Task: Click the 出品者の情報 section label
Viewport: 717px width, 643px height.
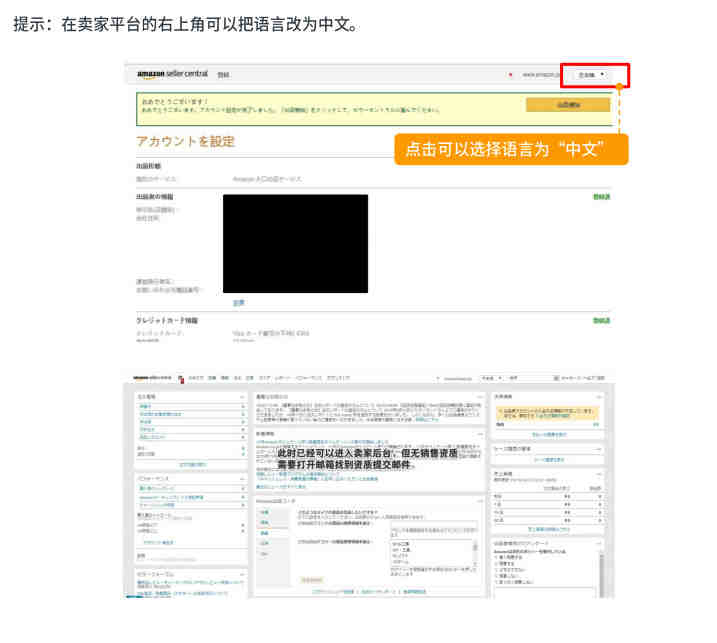Action: click(155, 197)
